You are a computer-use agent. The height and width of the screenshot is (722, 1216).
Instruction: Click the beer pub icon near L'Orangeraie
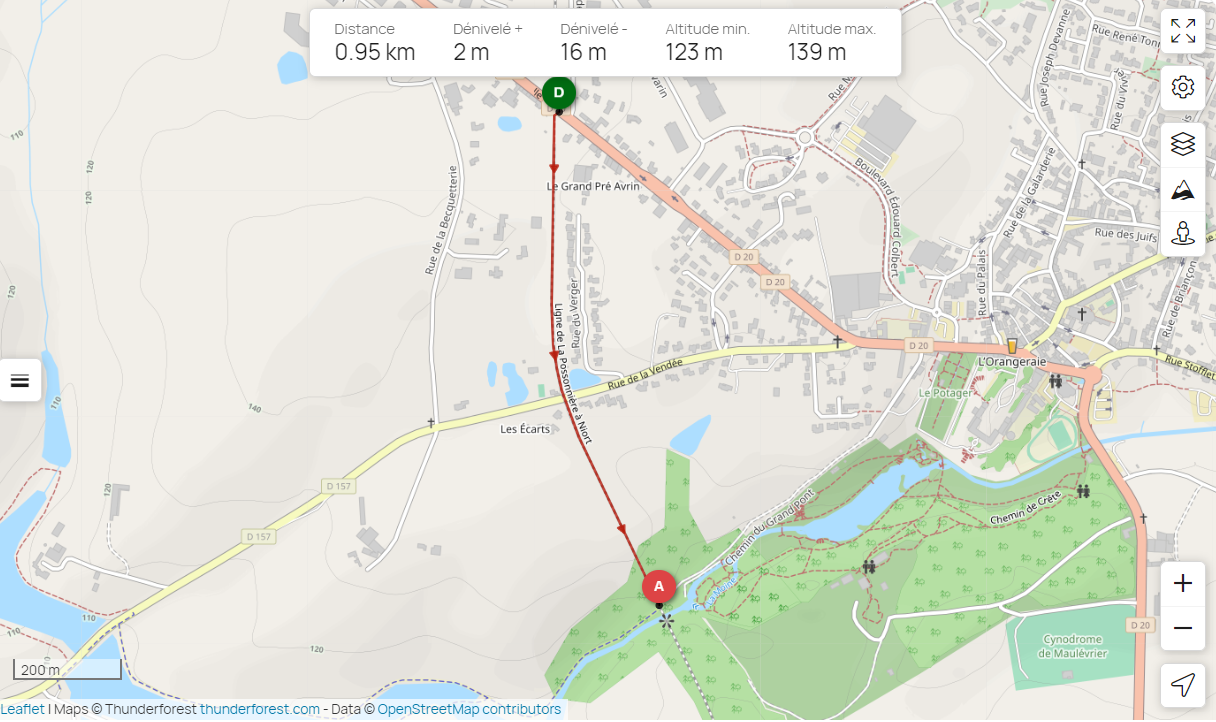tap(1012, 345)
